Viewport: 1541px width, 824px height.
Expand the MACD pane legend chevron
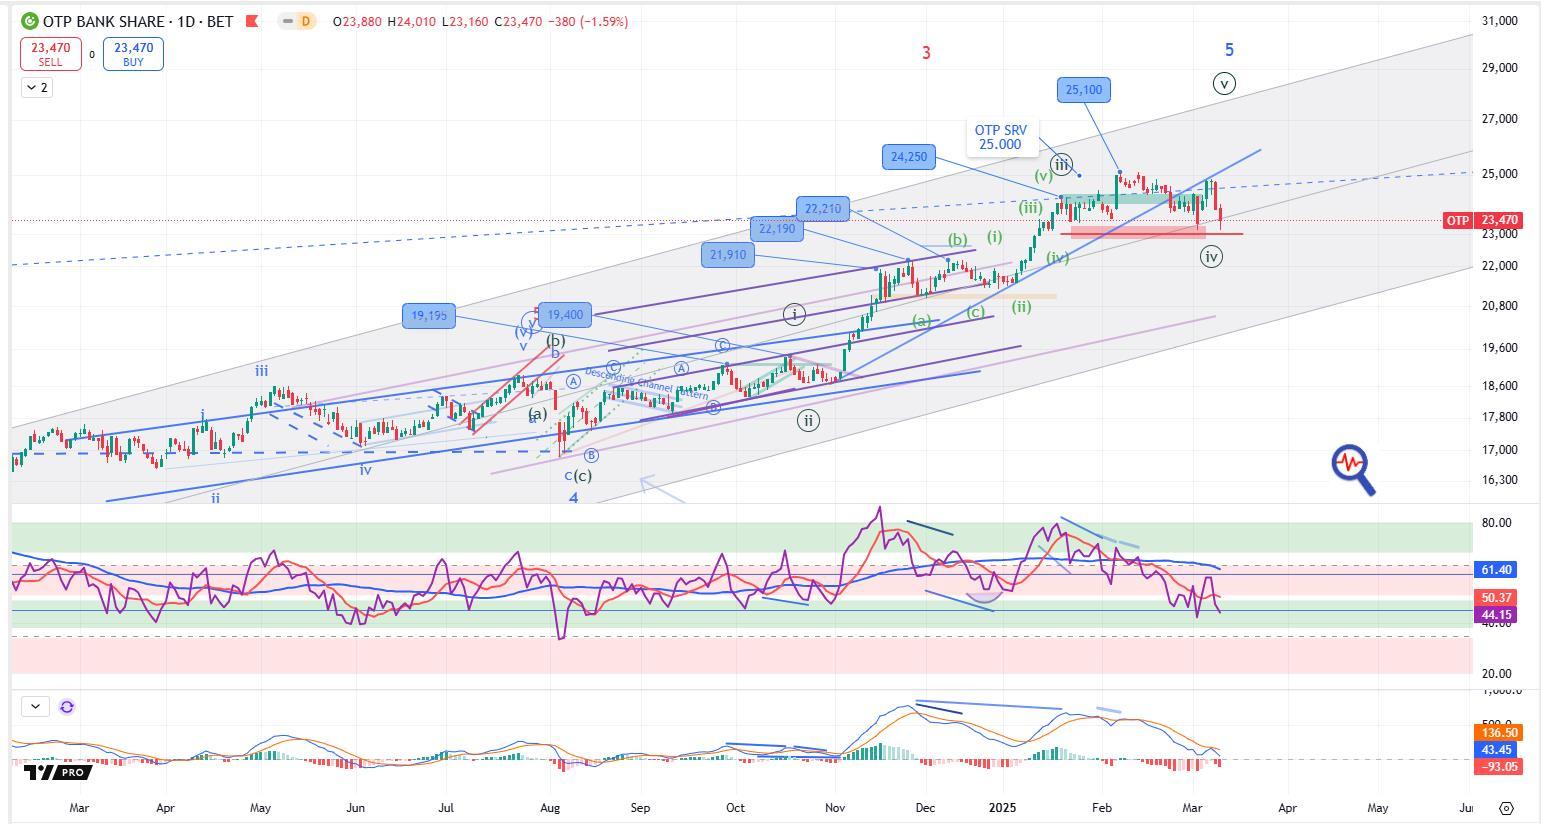(35, 706)
